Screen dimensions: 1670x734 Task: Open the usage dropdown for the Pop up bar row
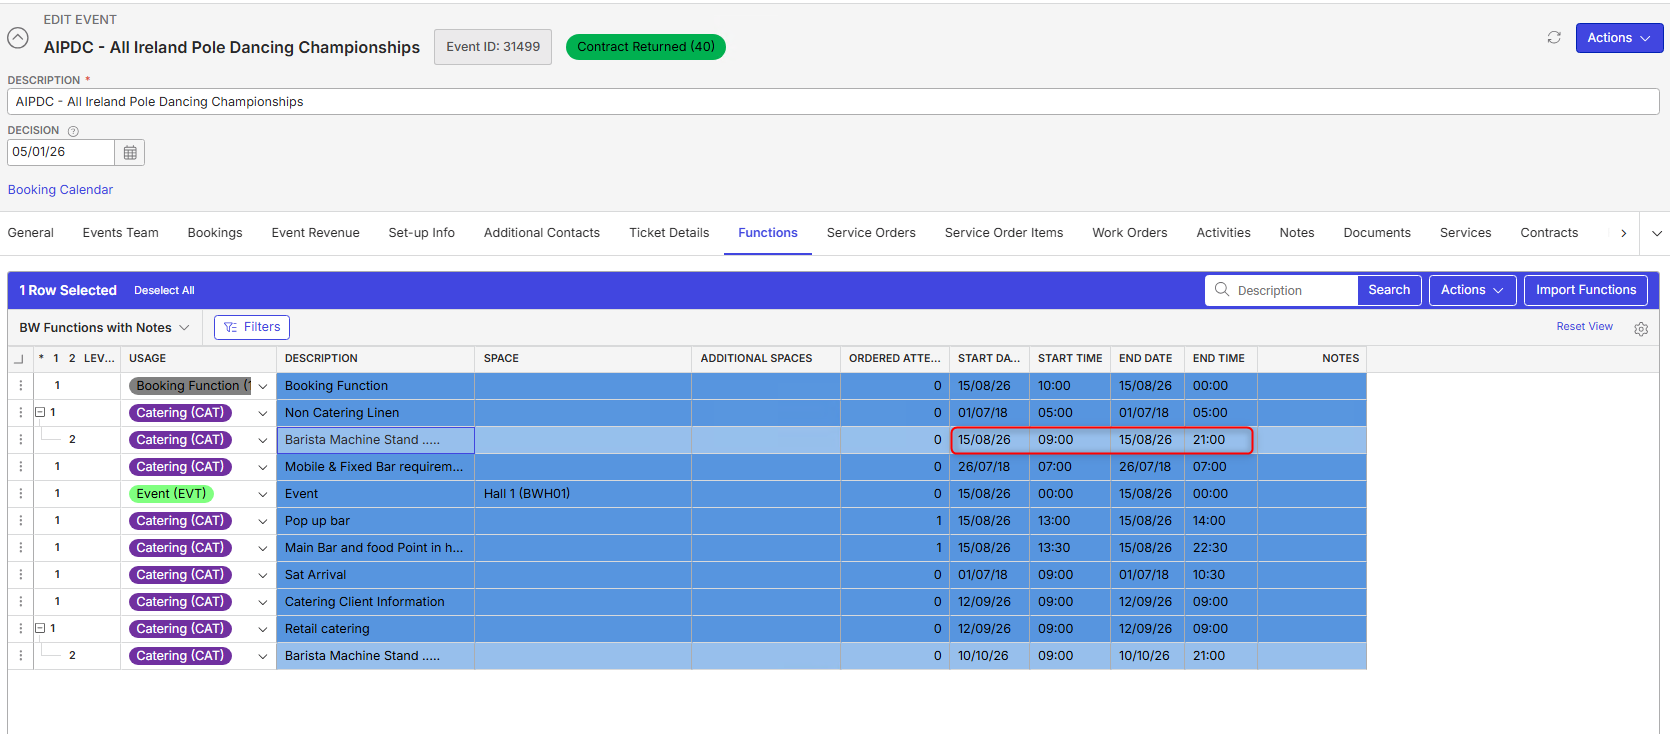pyautogui.click(x=263, y=522)
